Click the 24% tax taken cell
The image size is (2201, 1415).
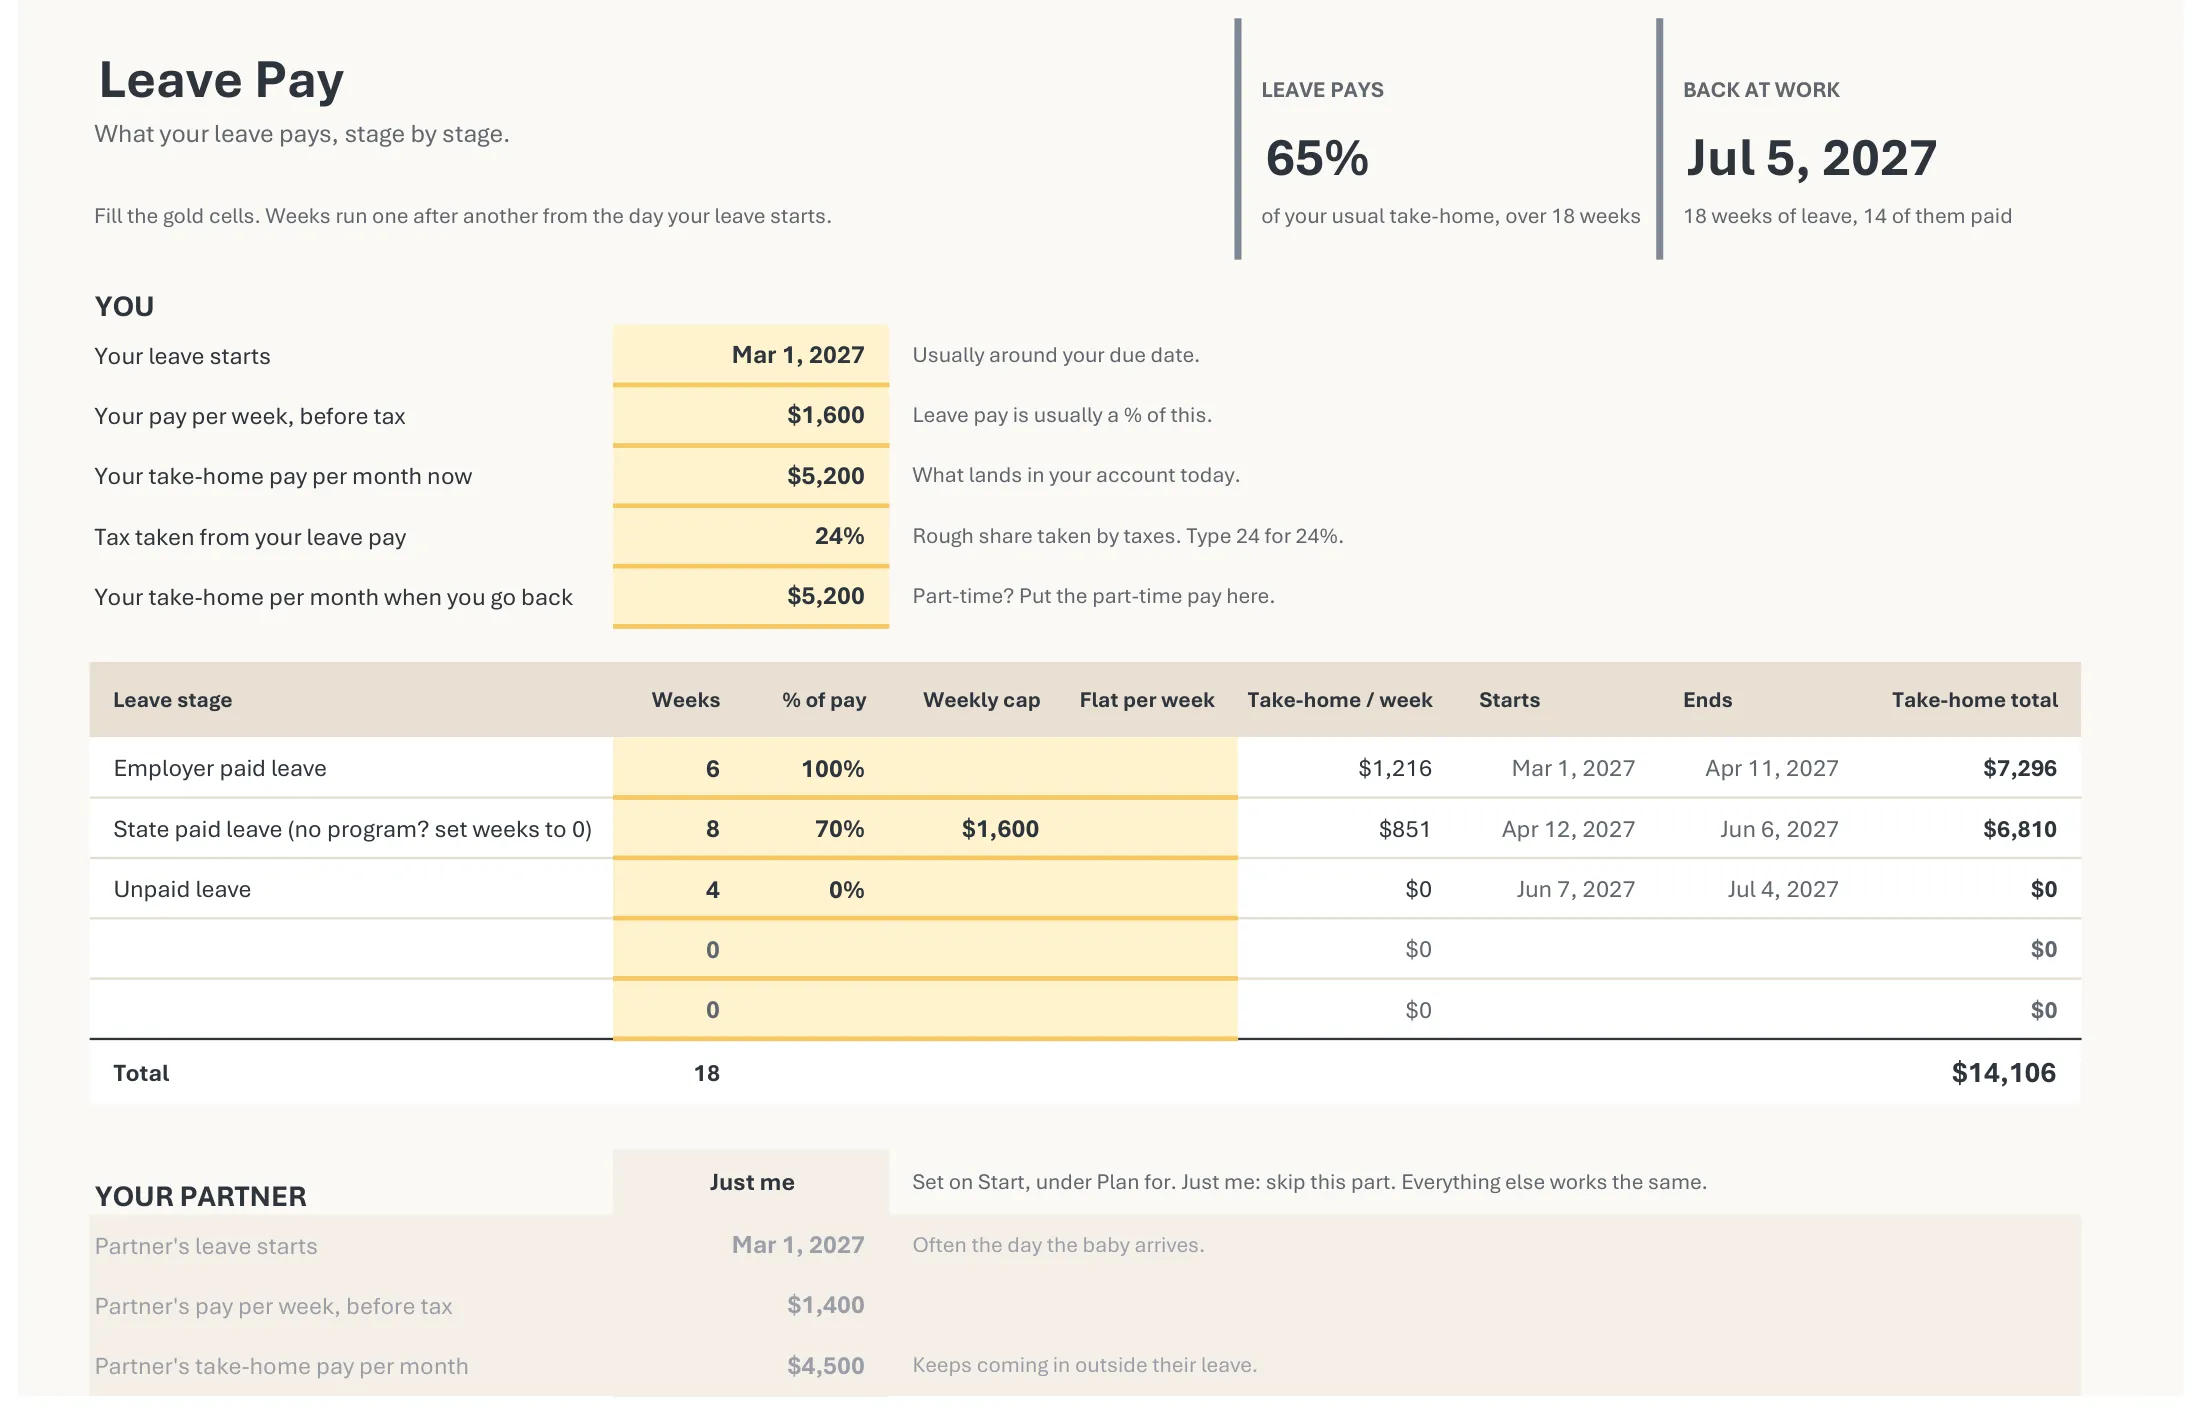(751, 536)
